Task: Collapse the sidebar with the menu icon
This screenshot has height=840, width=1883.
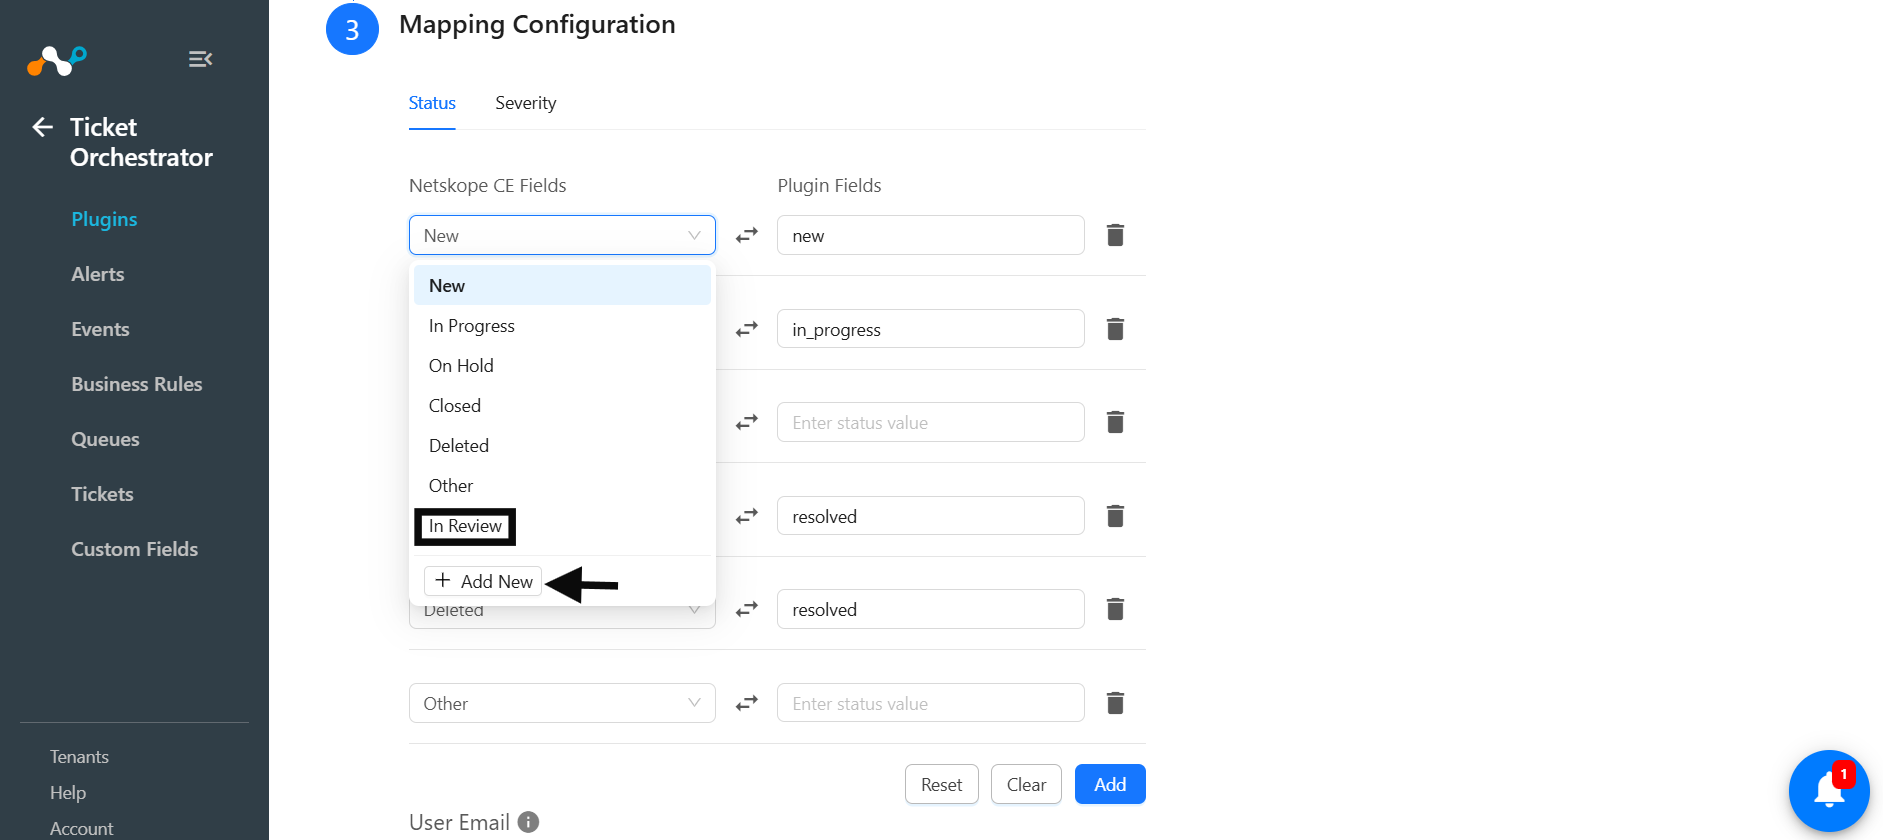Action: (x=200, y=59)
